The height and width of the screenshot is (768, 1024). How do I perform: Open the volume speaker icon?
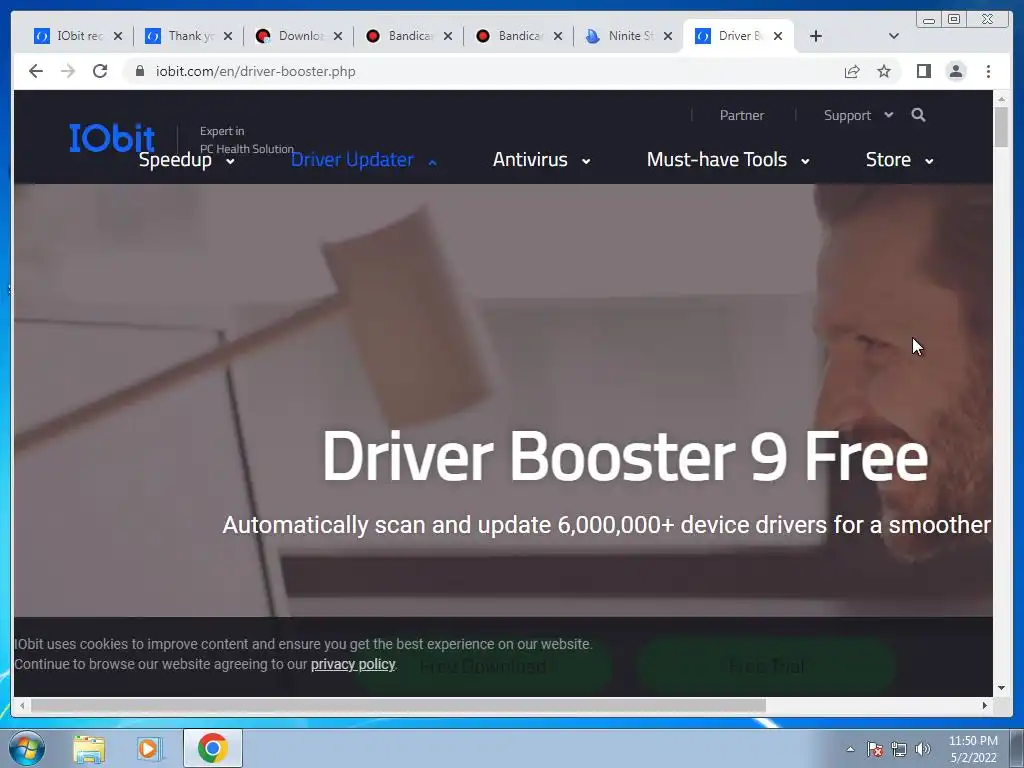[923, 749]
